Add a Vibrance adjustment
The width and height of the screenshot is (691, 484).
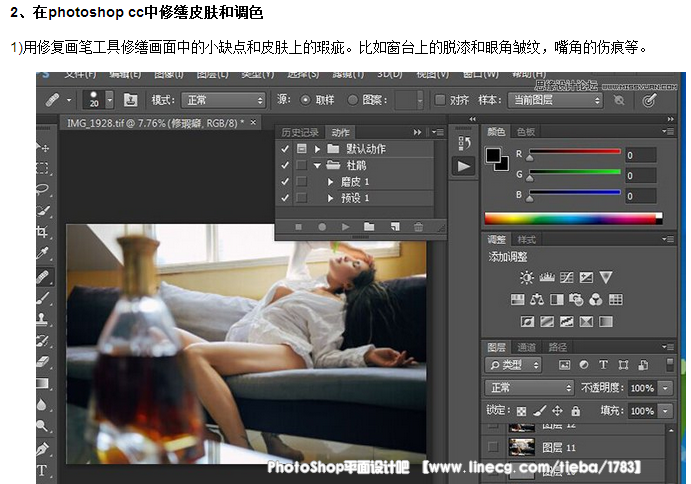point(606,277)
